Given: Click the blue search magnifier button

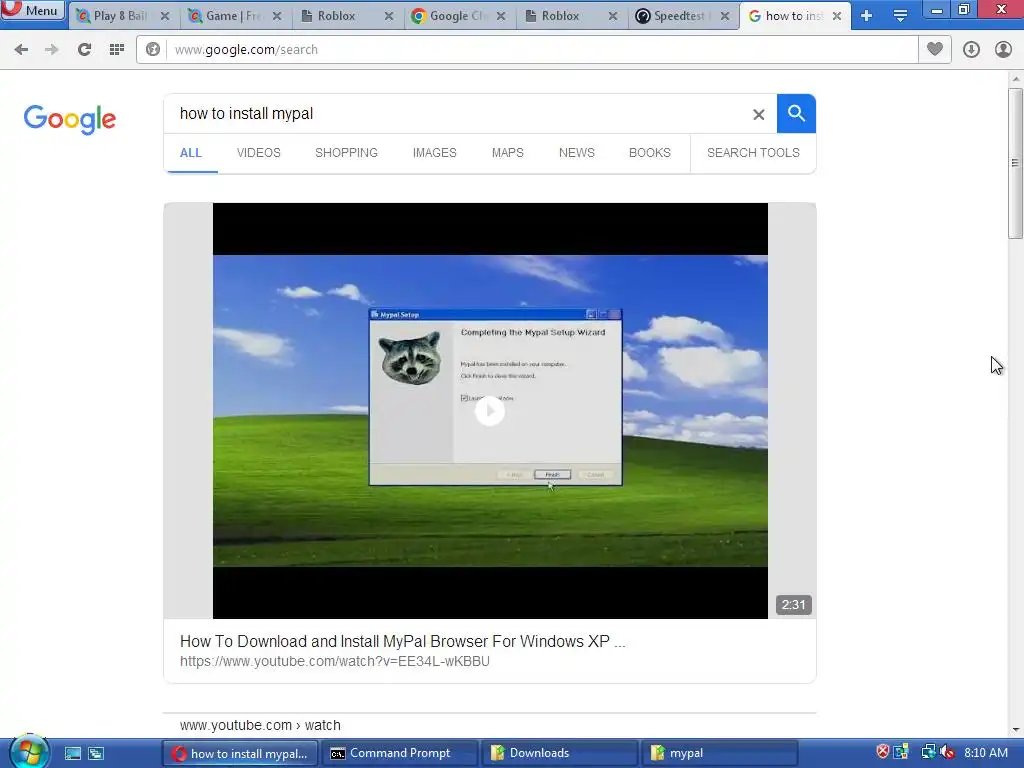Looking at the screenshot, I should [x=796, y=114].
